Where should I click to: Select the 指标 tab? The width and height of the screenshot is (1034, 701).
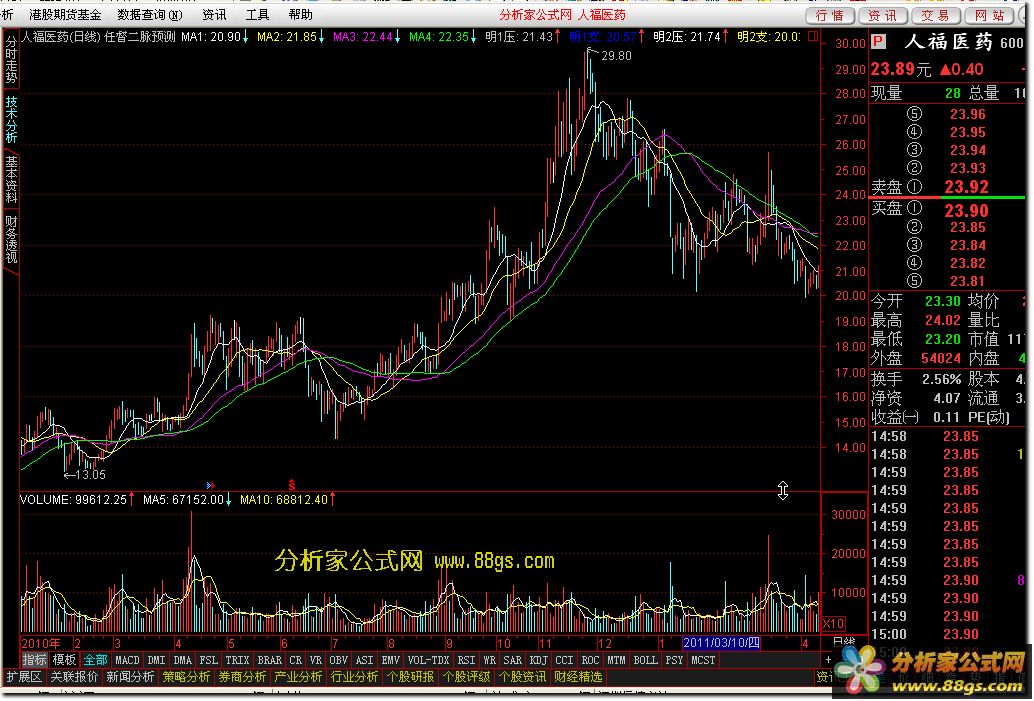tap(35, 659)
